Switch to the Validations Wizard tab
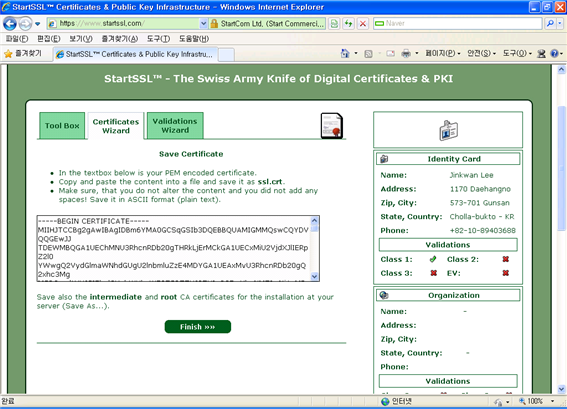The width and height of the screenshot is (567, 409). 175,125
